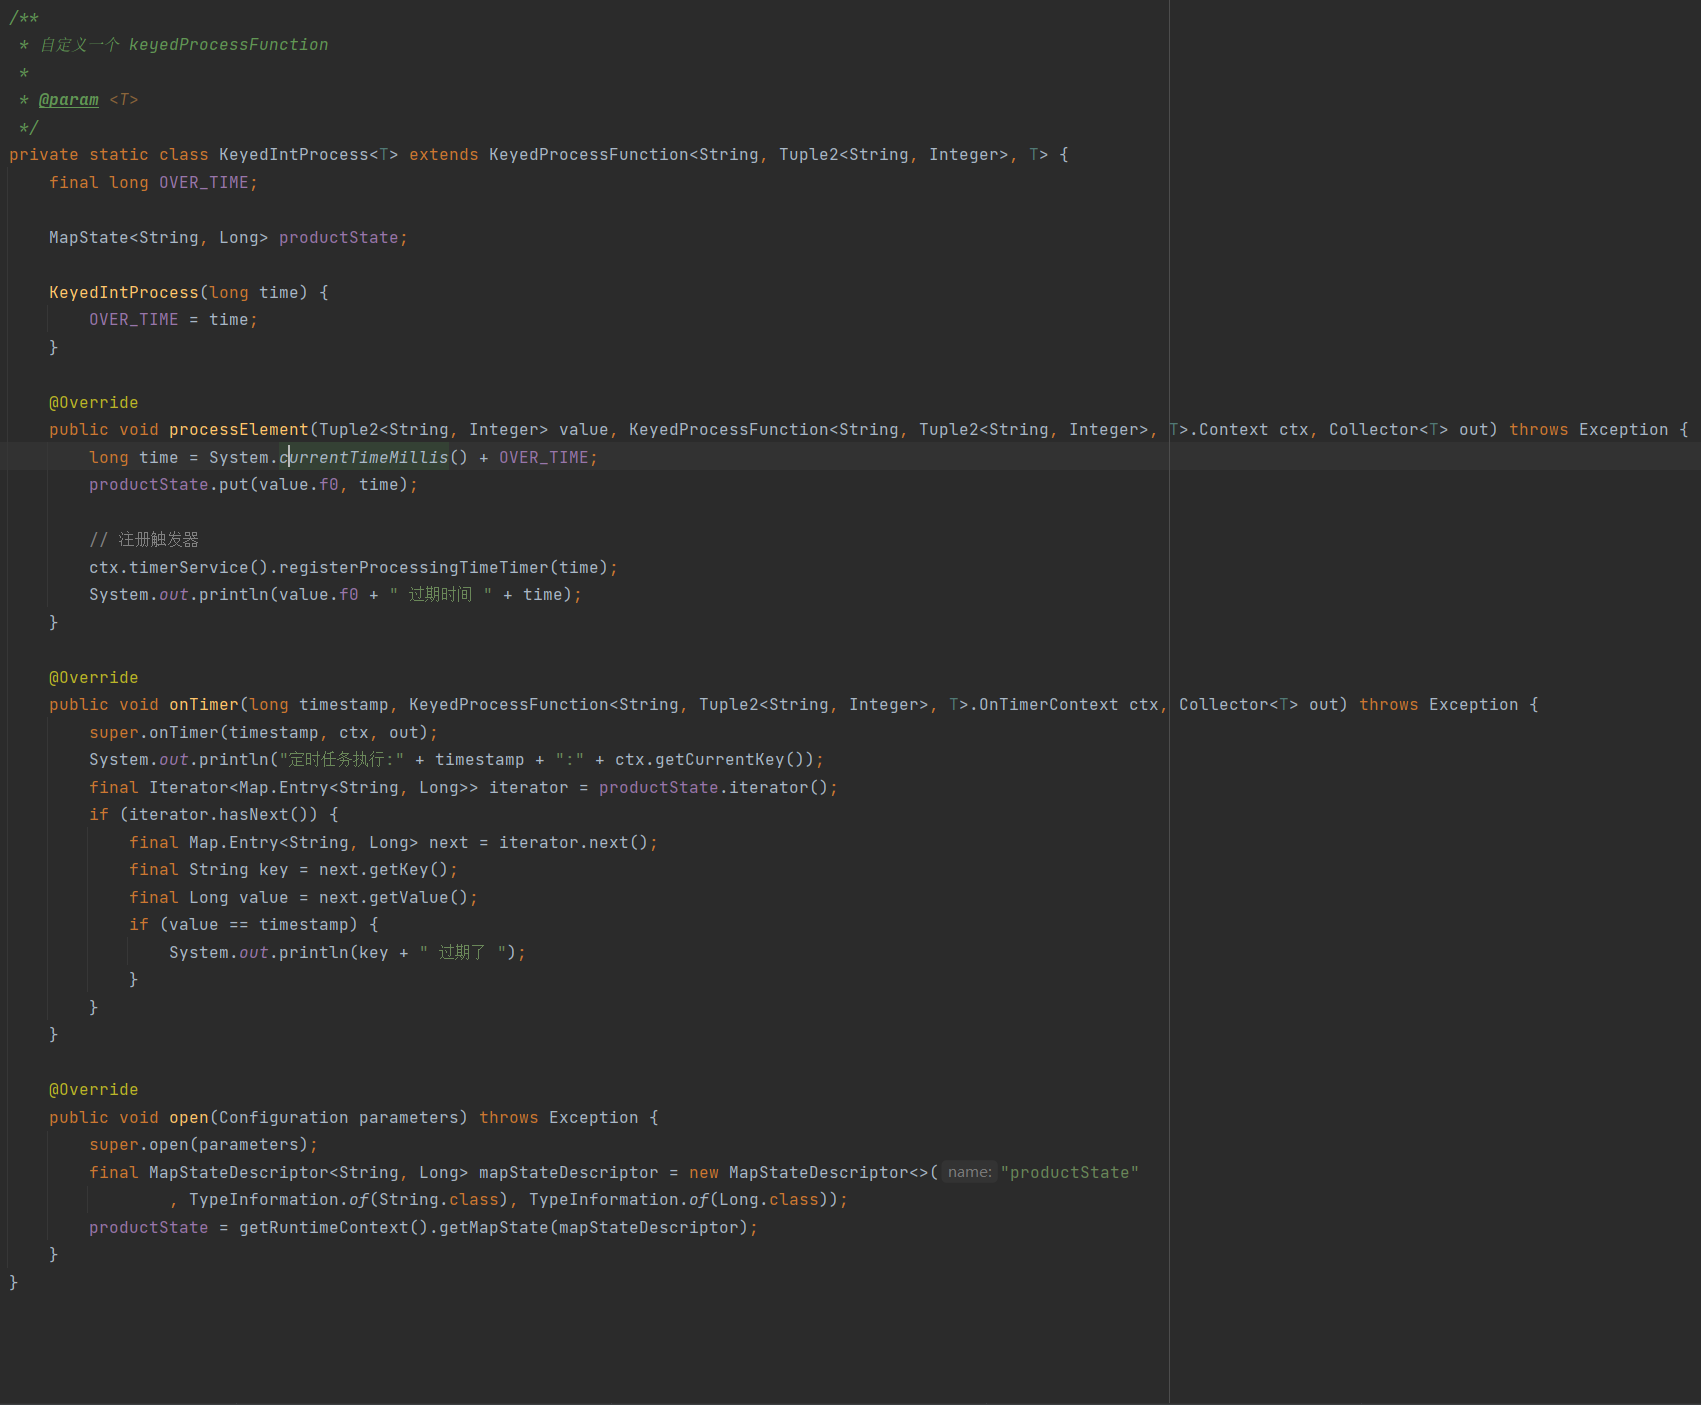This screenshot has height=1405, width=1701.
Task: Click the onTimer method name in its declaration
Action: coord(204,705)
